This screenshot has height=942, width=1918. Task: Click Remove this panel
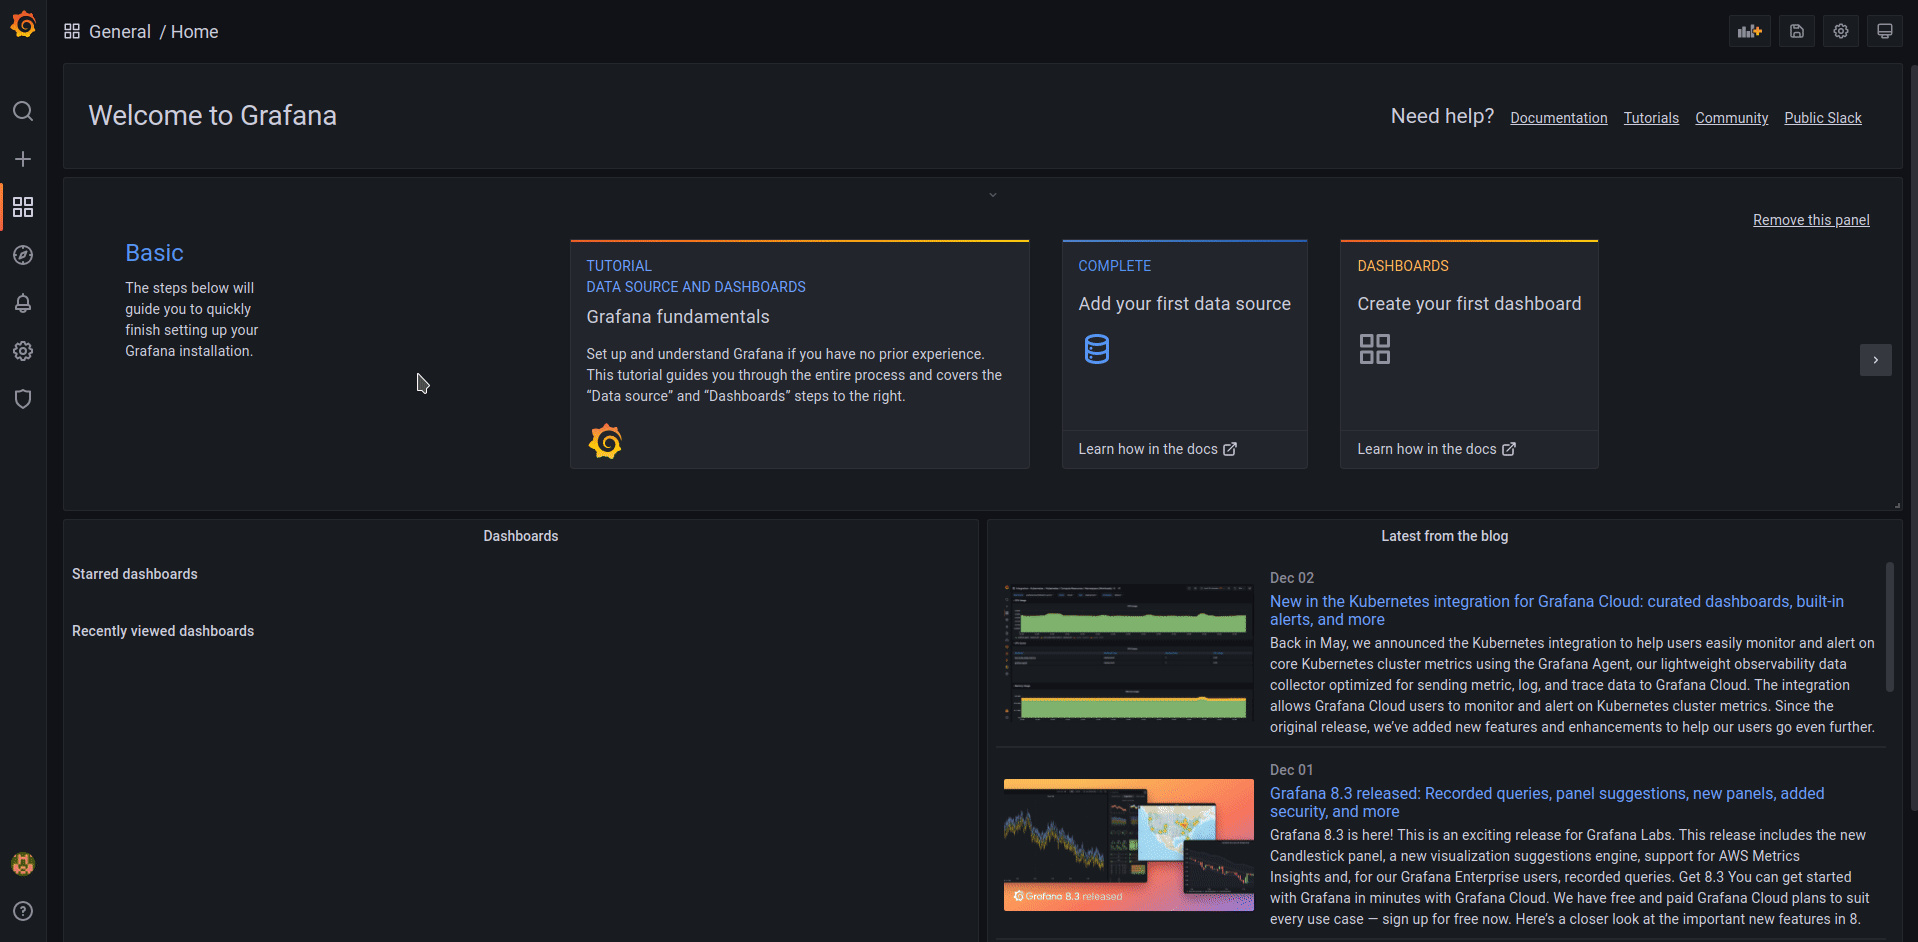tap(1811, 219)
